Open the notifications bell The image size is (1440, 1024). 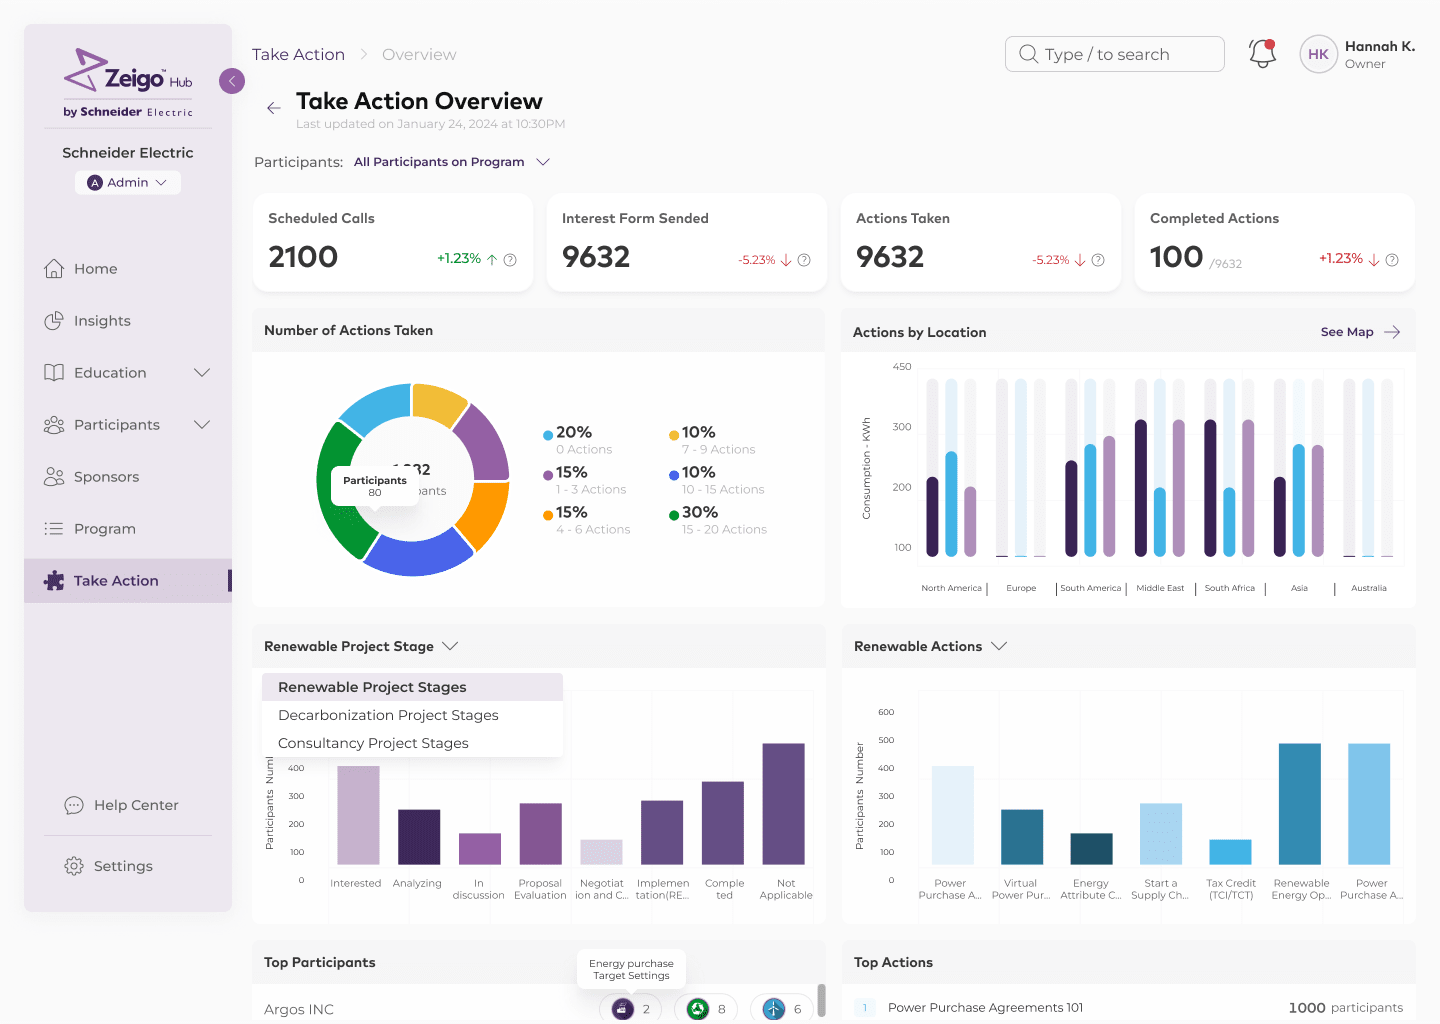(x=1262, y=54)
